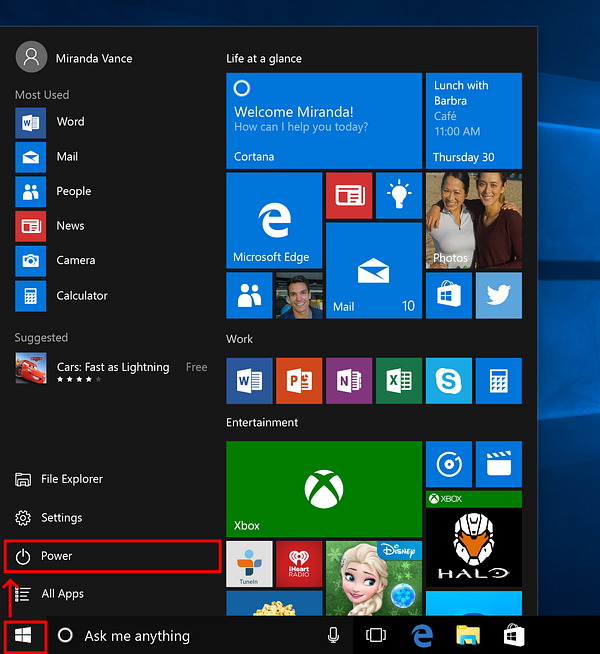Open Word from the Most Used list

[x=50, y=122]
